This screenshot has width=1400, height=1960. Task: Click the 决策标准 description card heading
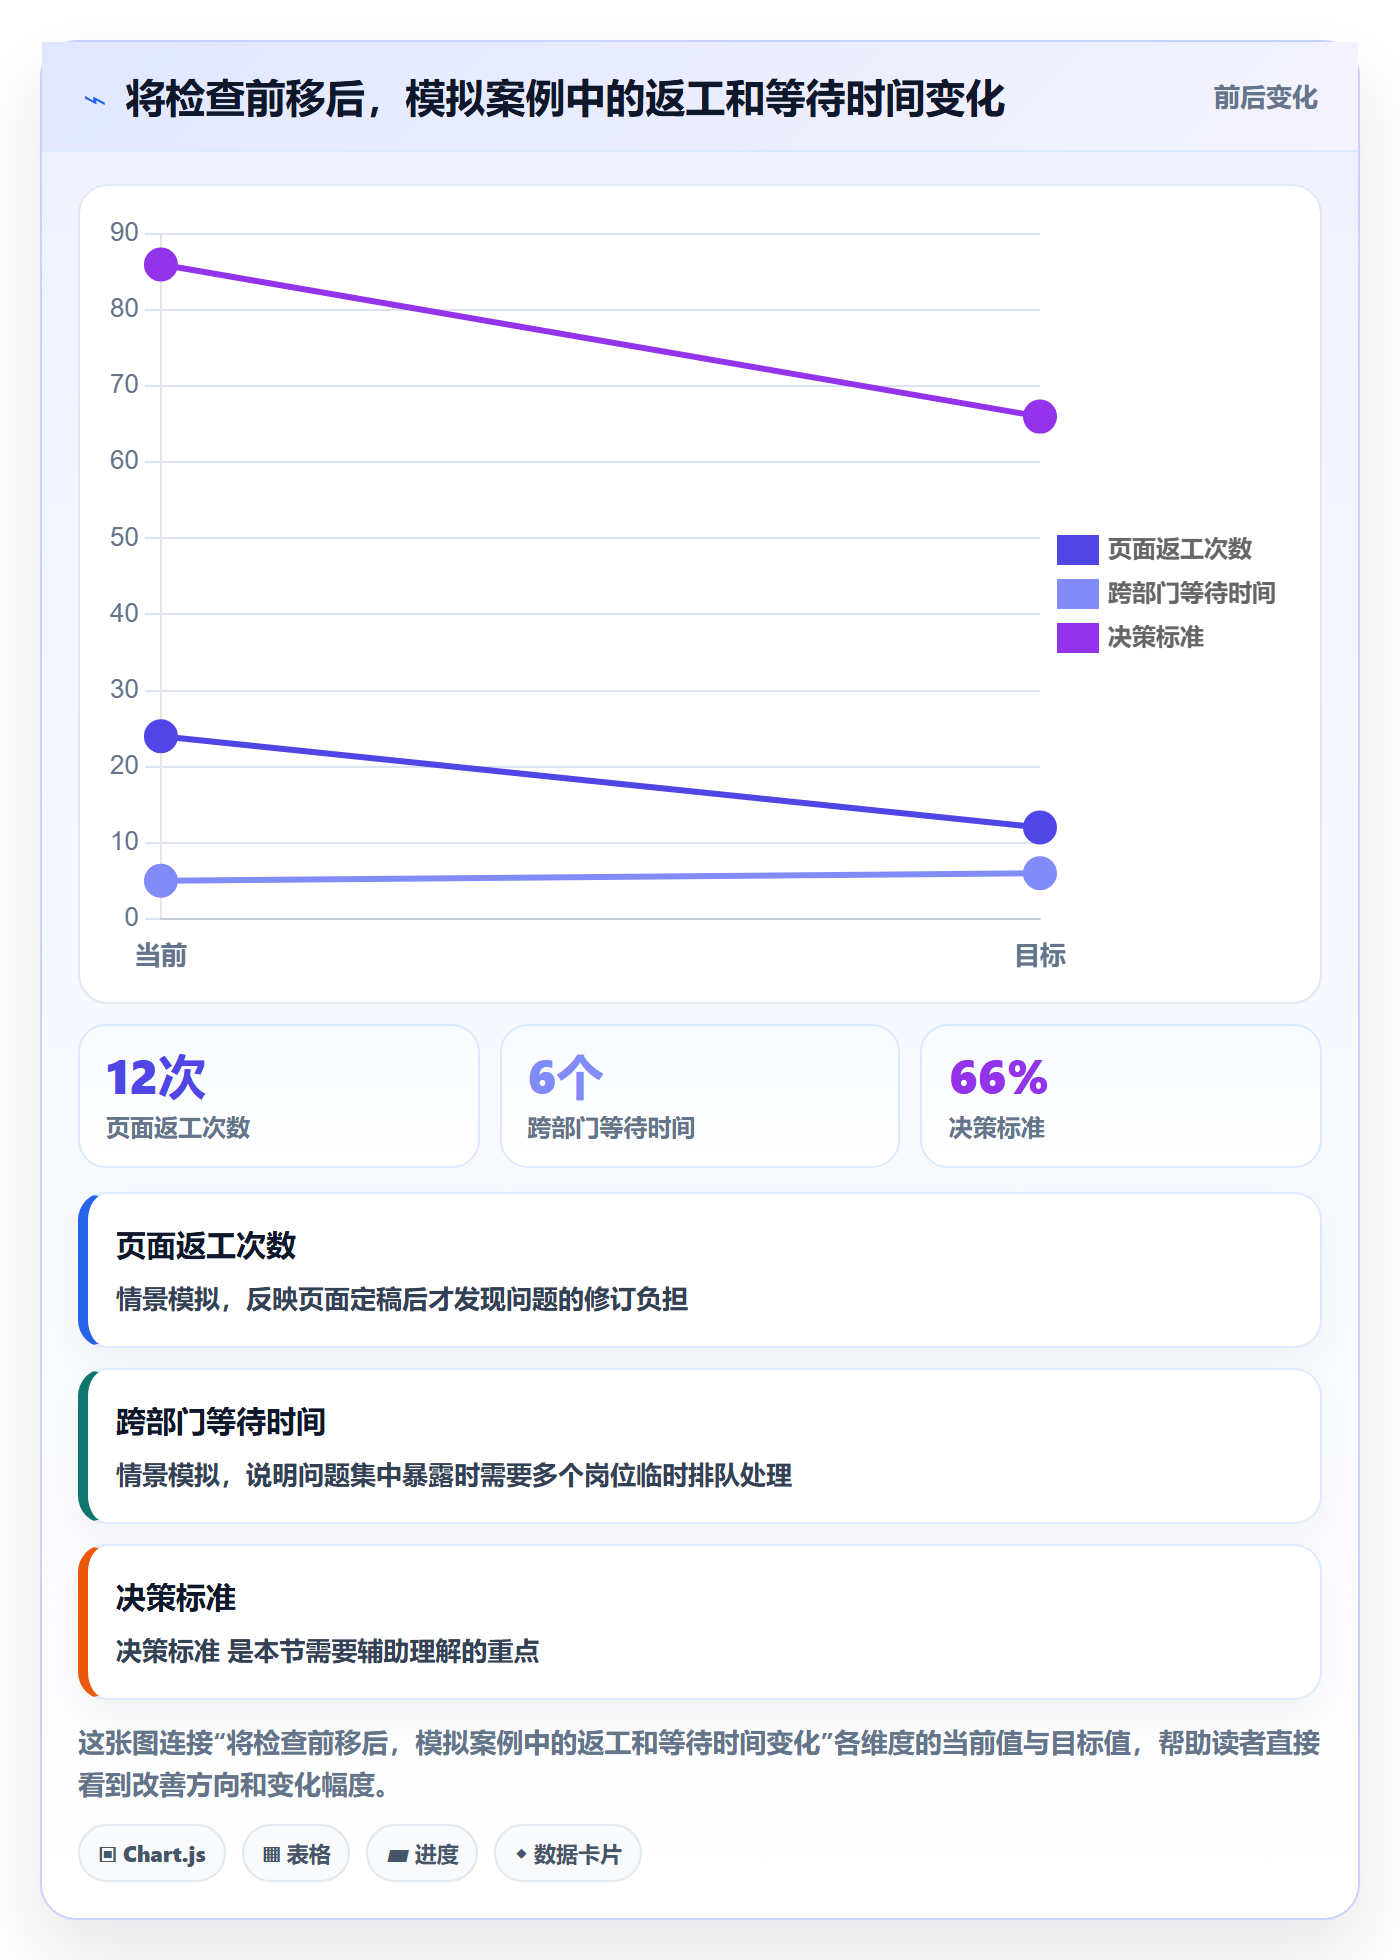point(176,1598)
